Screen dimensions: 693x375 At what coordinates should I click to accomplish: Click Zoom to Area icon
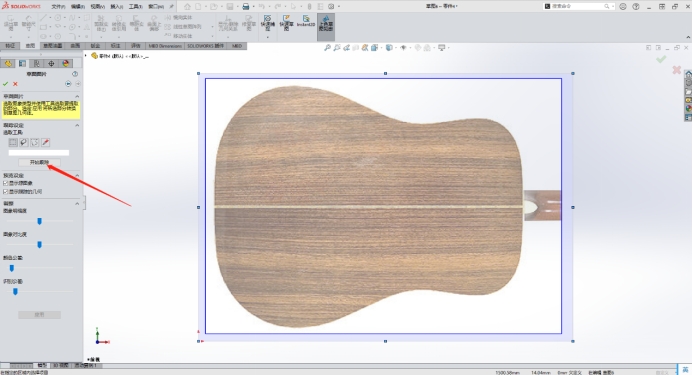click(337, 48)
